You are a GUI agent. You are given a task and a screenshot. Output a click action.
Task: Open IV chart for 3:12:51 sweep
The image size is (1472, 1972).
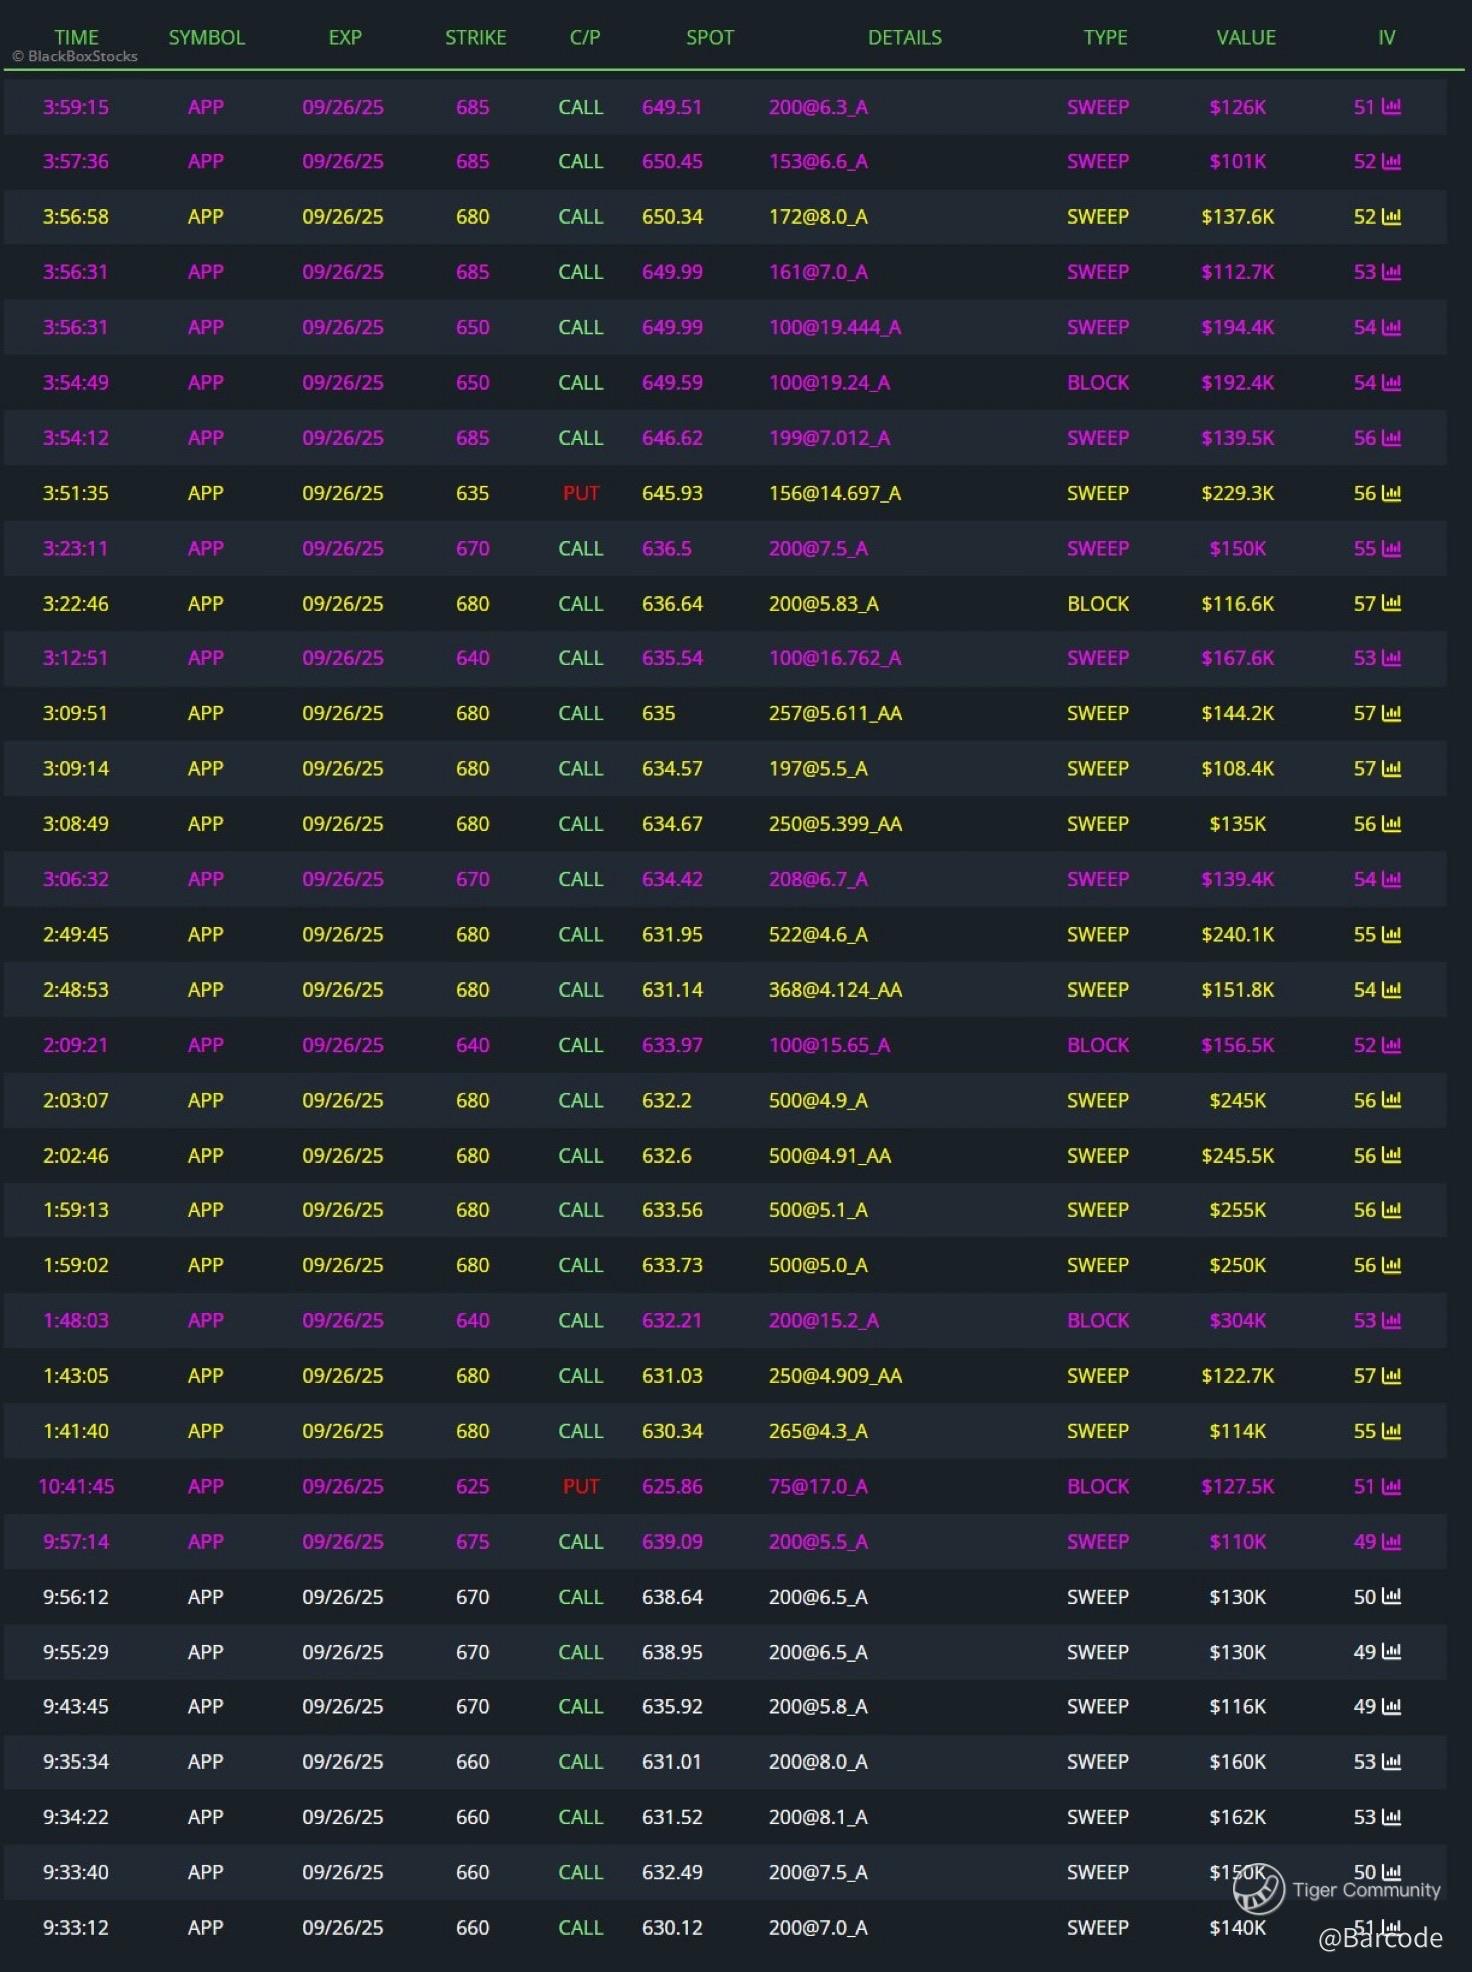tap(1391, 658)
